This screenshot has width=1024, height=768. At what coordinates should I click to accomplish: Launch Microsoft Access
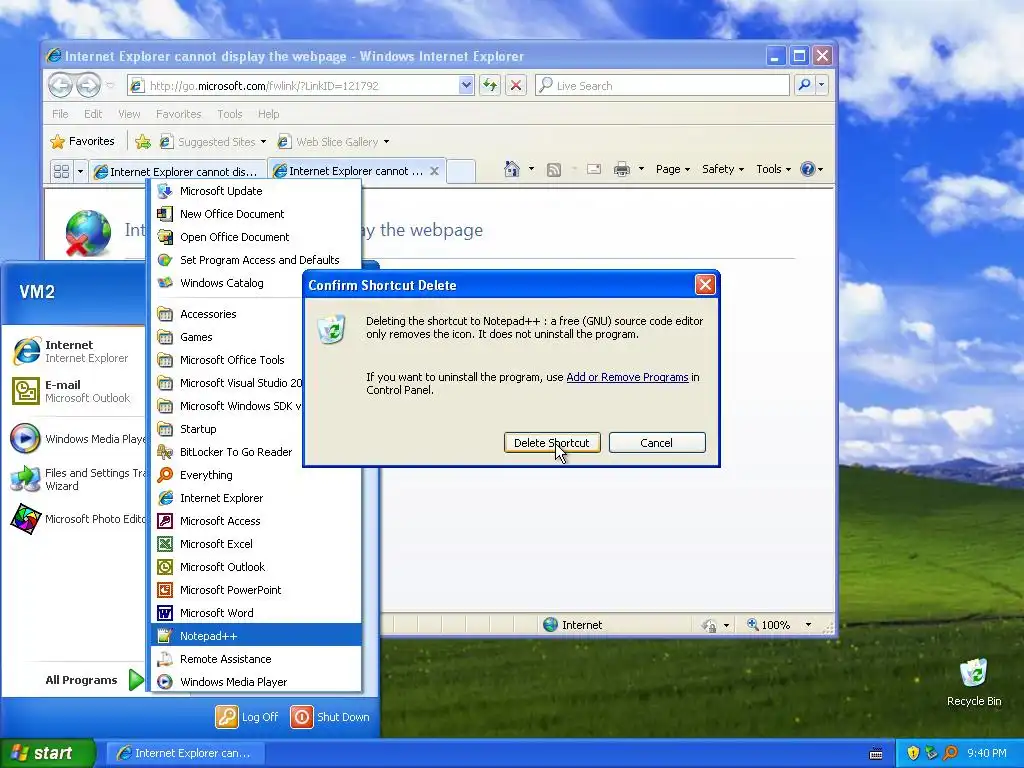coord(256,520)
